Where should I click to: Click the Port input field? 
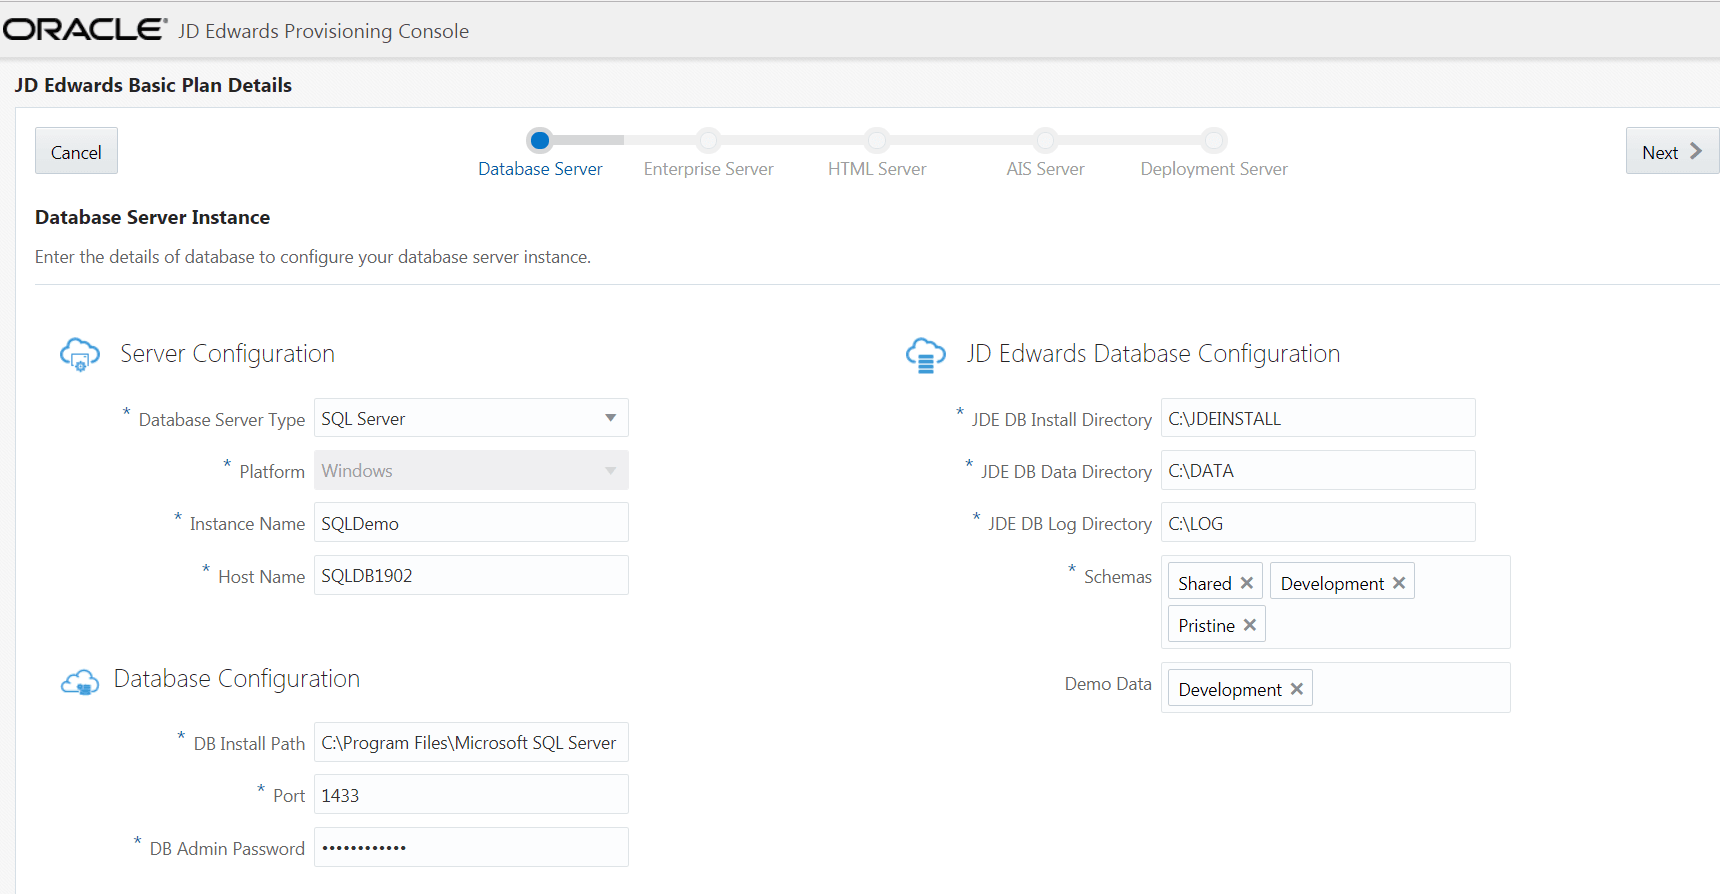pyautogui.click(x=471, y=795)
